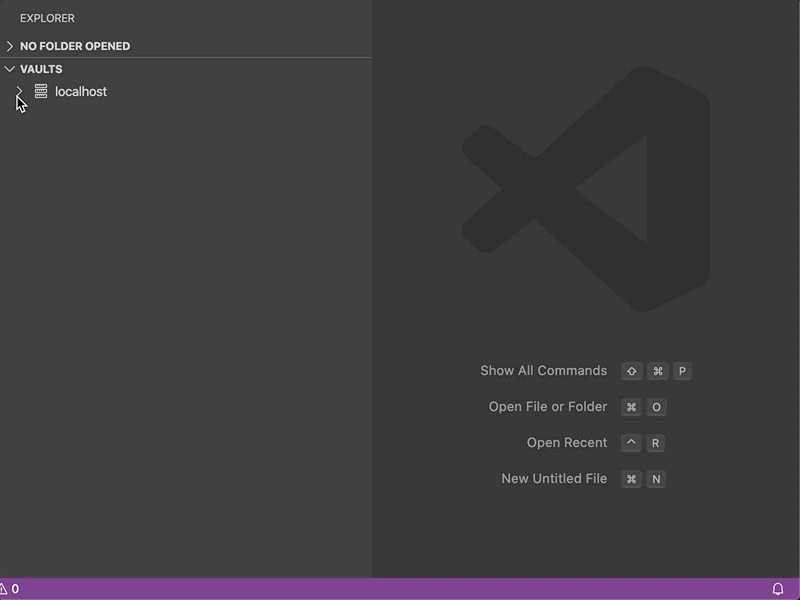Select the localhost vault entry

pos(186,91)
